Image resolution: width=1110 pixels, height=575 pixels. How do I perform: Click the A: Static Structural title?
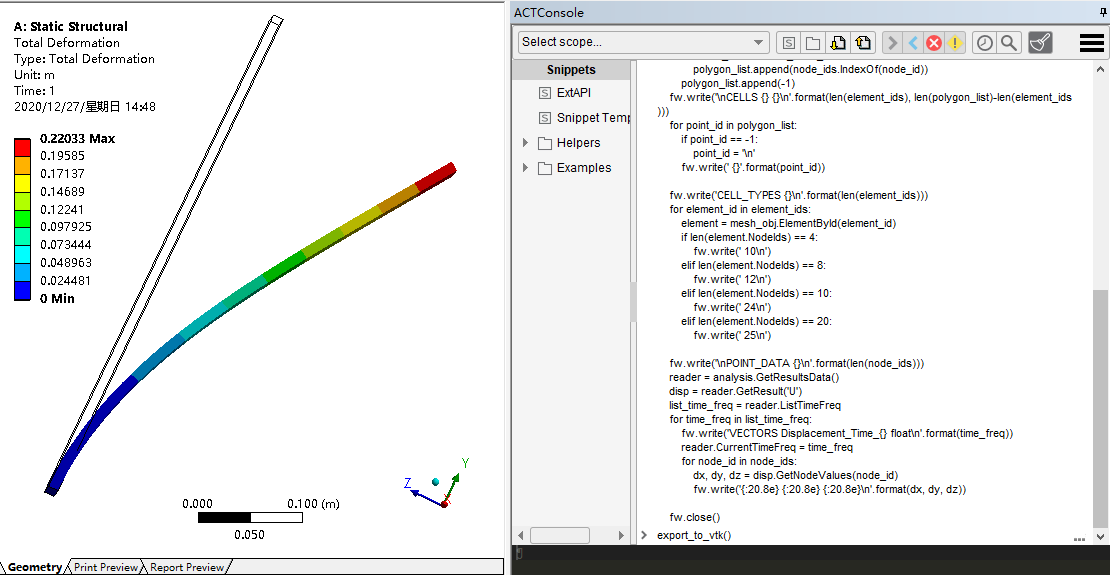[x=71, y=26]
